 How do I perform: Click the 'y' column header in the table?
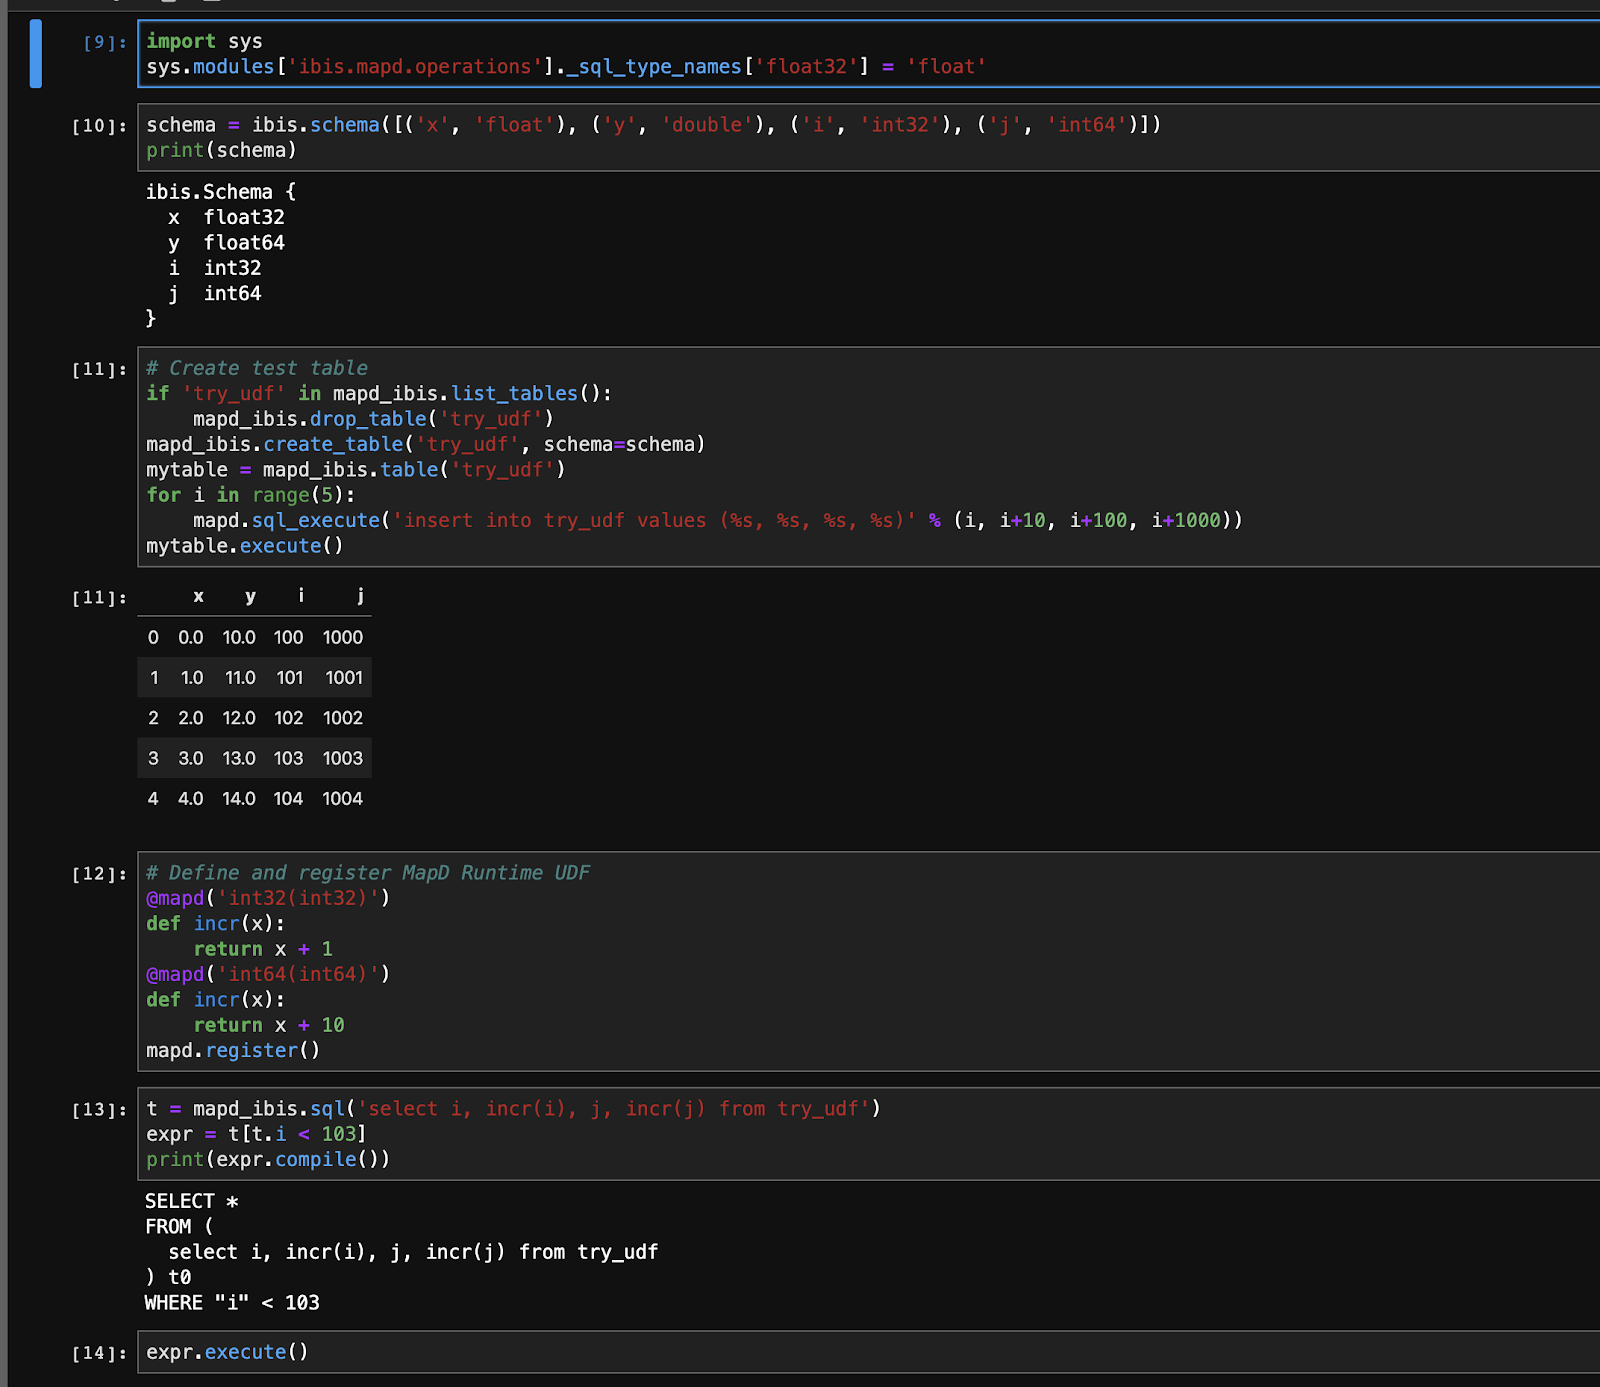tap(250, 596)
